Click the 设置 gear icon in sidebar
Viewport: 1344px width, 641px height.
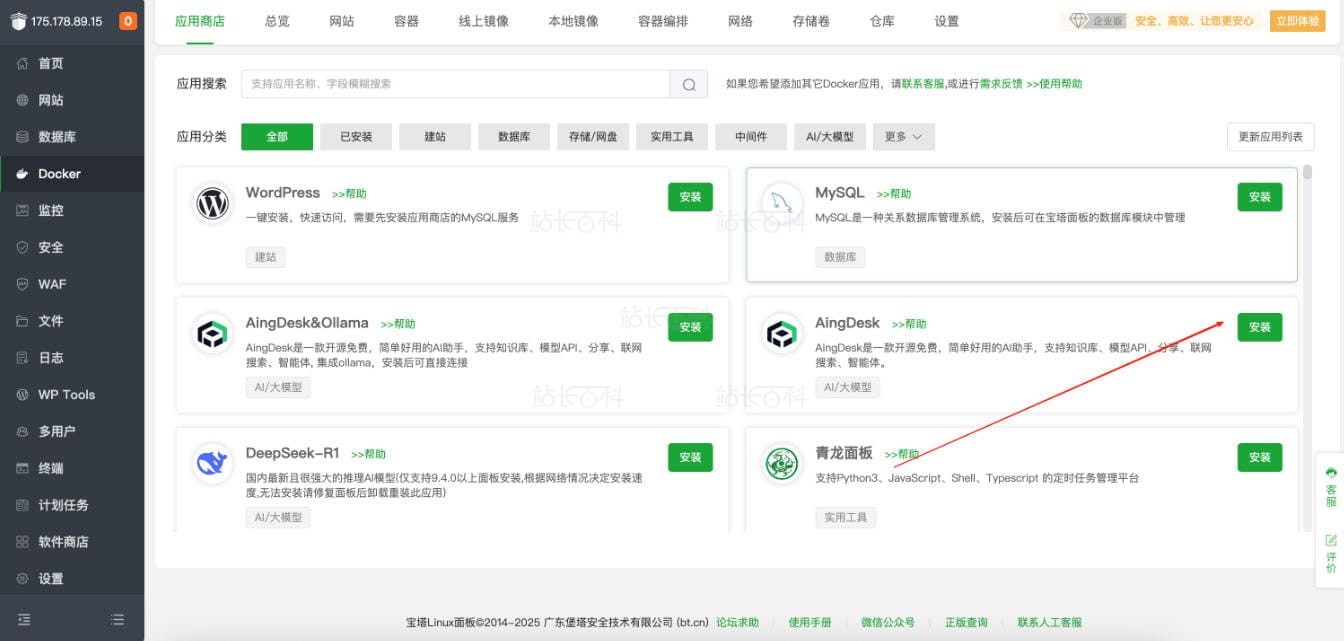(x=23, y=579)
